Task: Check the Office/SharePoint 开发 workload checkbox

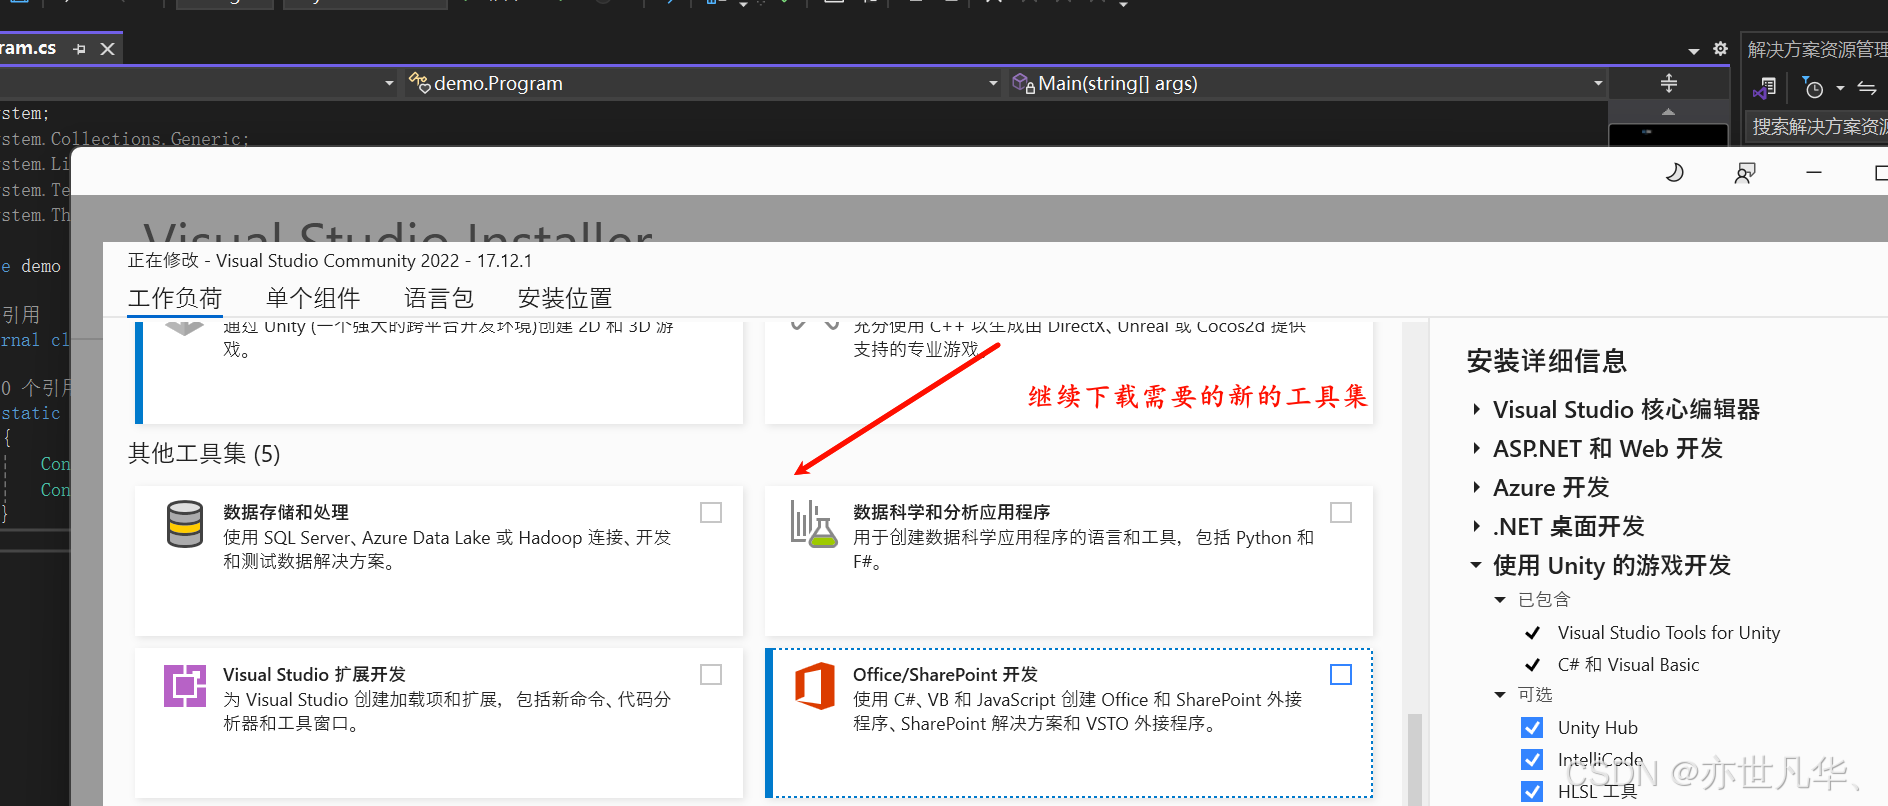Action: pos(1341,675)
